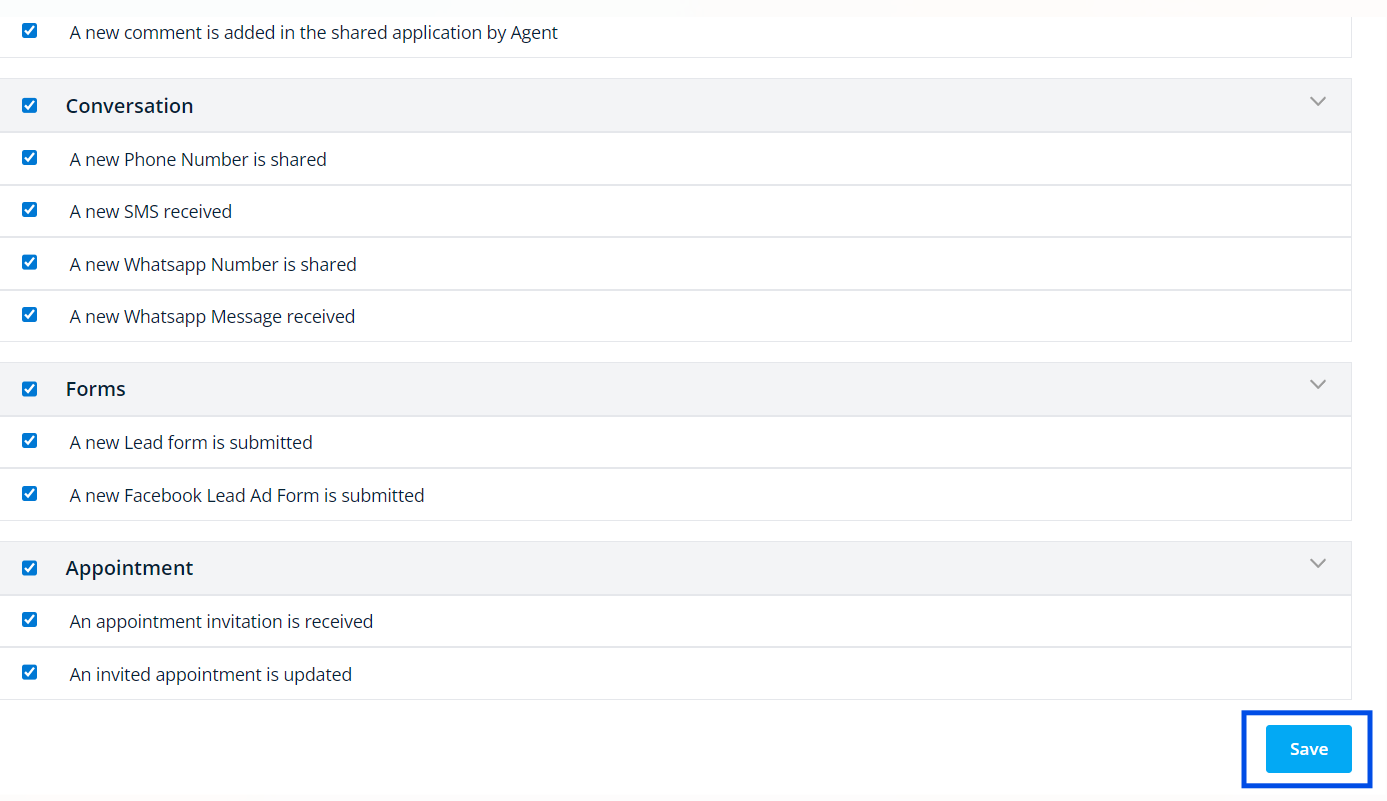Uncheck the Appointment group checkbox
Screen dimensions: 1387x801
point(29,567)
